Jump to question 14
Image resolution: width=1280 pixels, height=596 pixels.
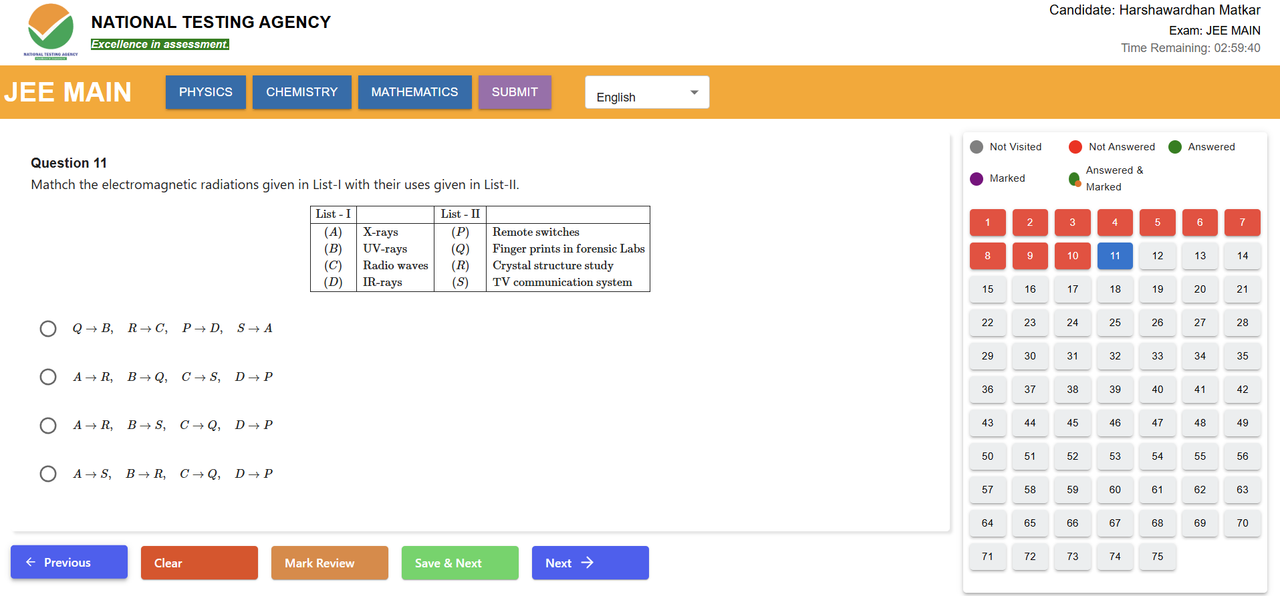point(1243,256)
